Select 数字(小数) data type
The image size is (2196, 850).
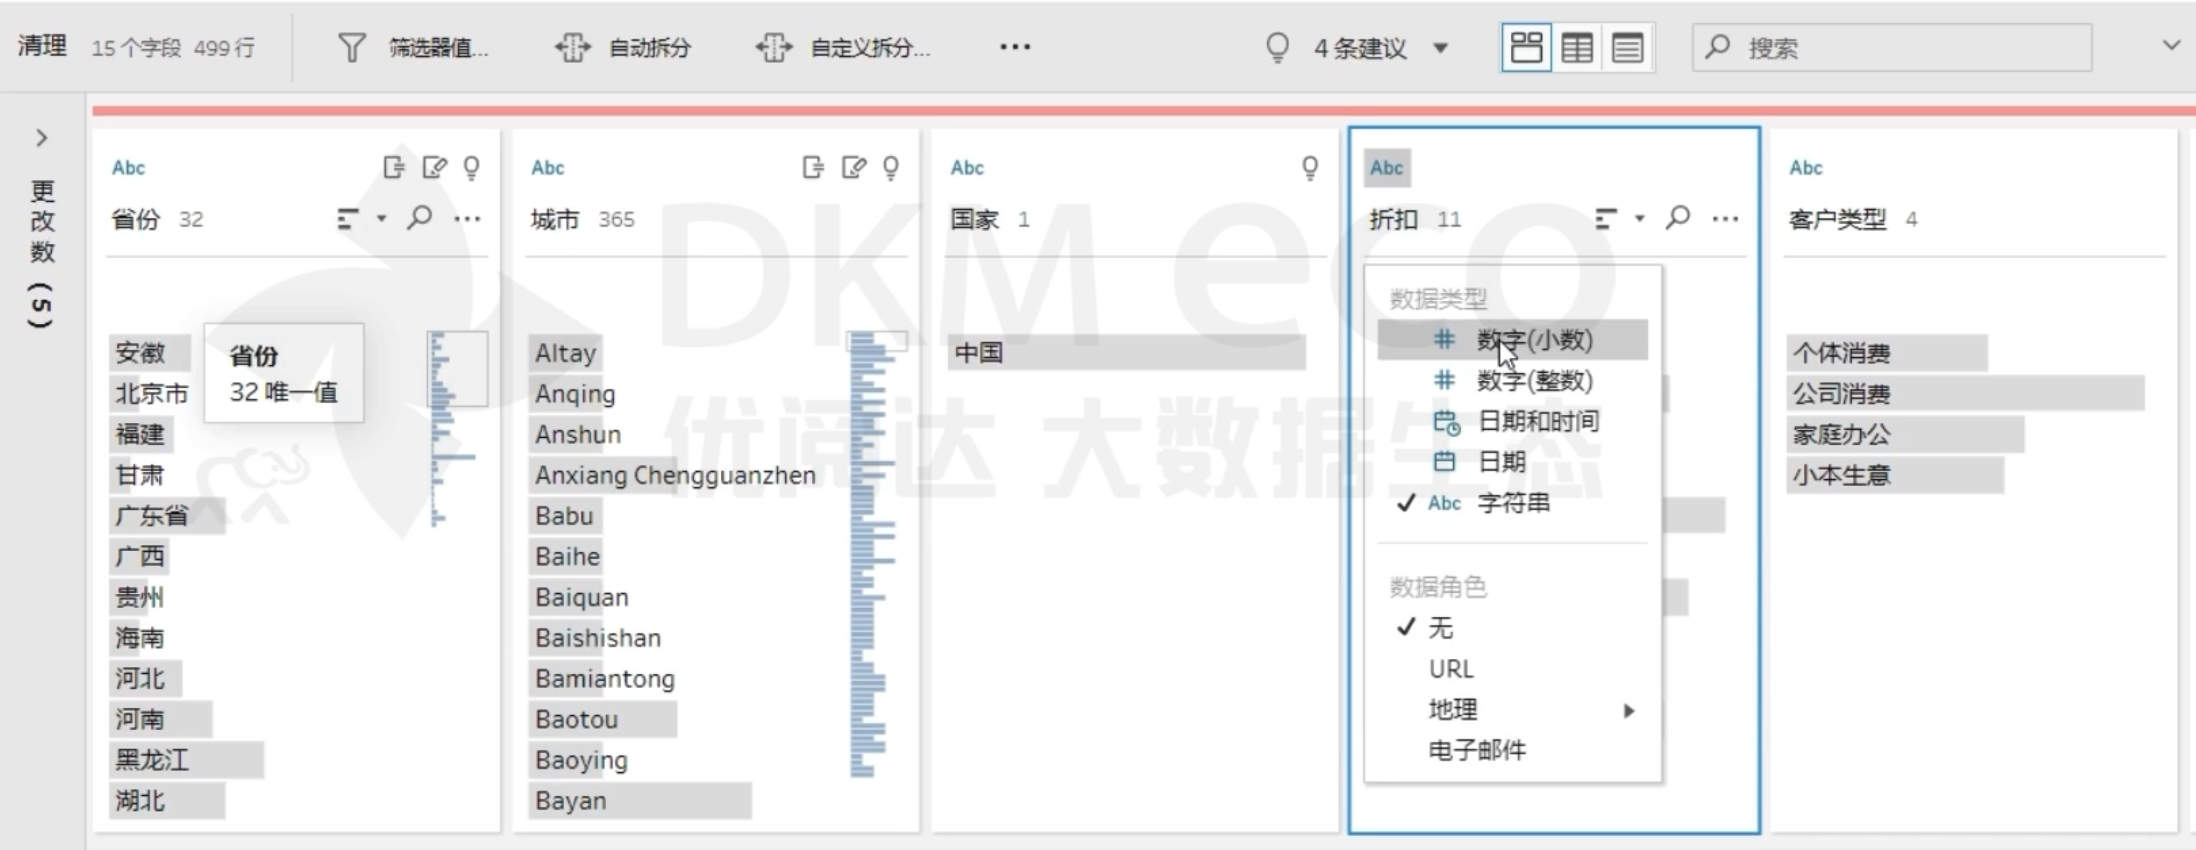tap(1533, 340)
